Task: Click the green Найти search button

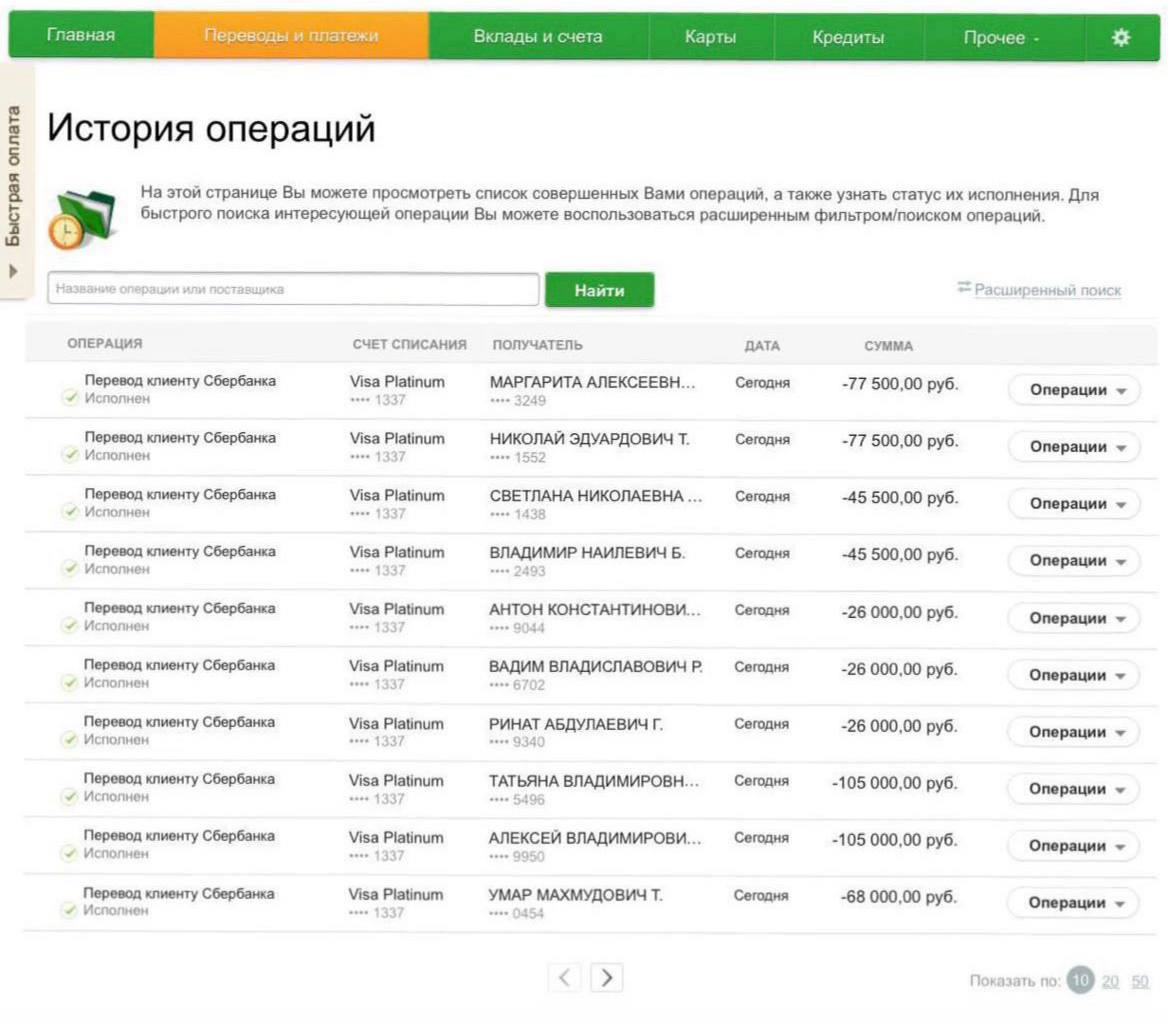Action: (x=599, y=290)
